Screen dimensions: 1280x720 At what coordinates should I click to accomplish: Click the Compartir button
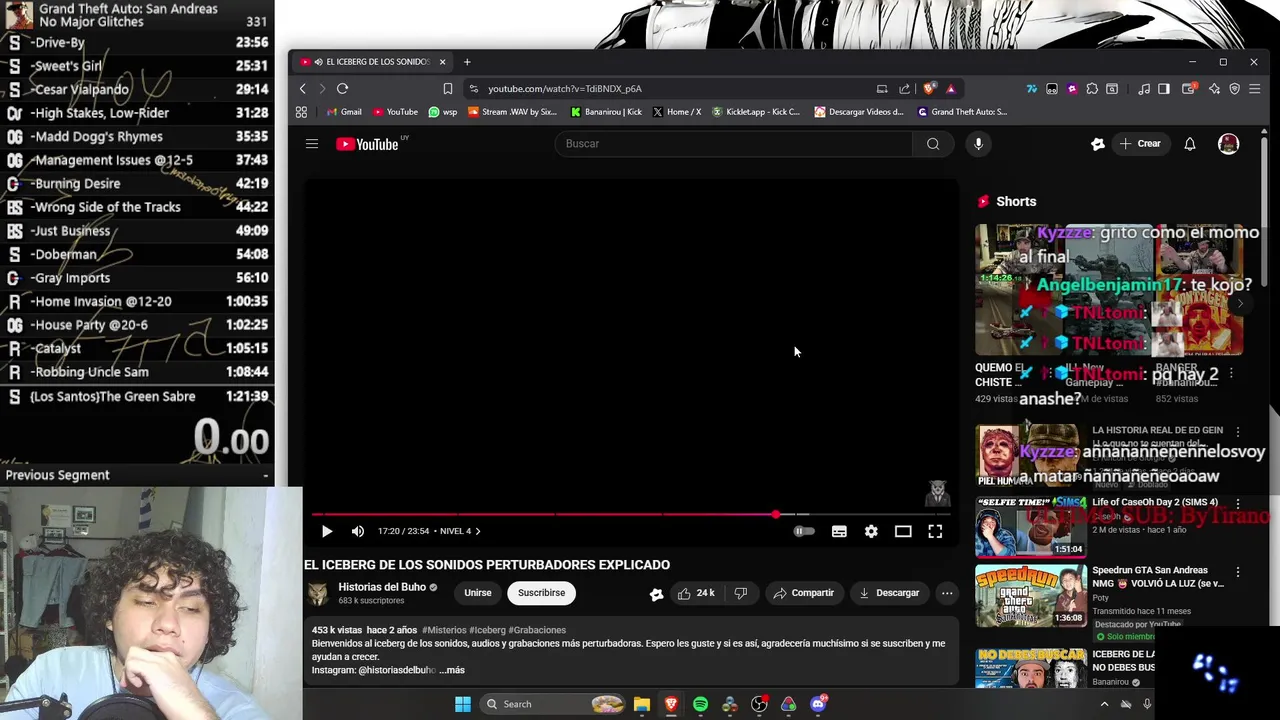pos(803,593)
